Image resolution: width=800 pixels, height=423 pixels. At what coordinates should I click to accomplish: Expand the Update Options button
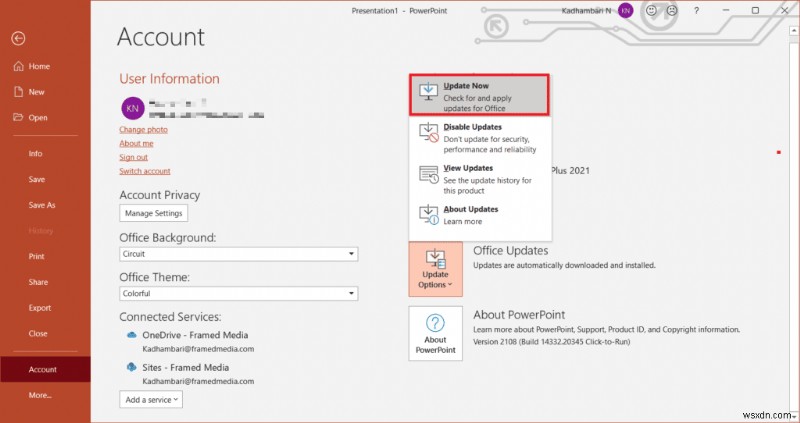435,269
